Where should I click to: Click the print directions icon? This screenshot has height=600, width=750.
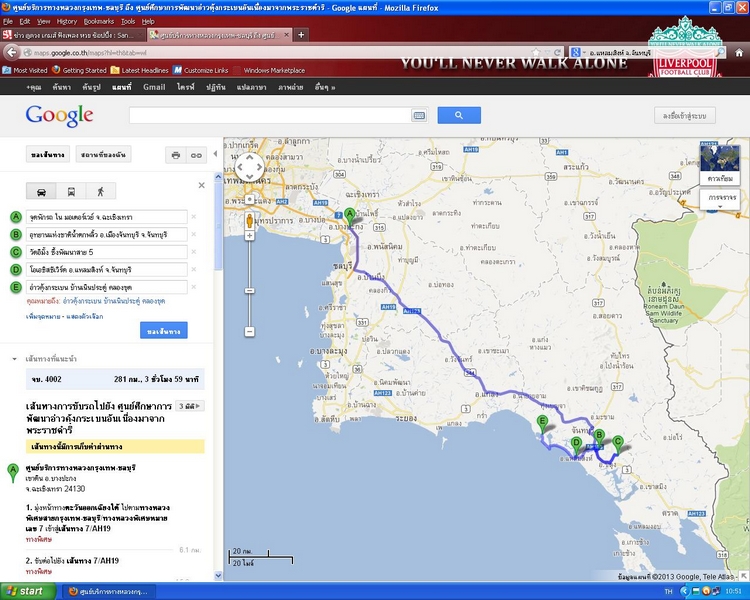pyautogui.click(x=176, y=155)
